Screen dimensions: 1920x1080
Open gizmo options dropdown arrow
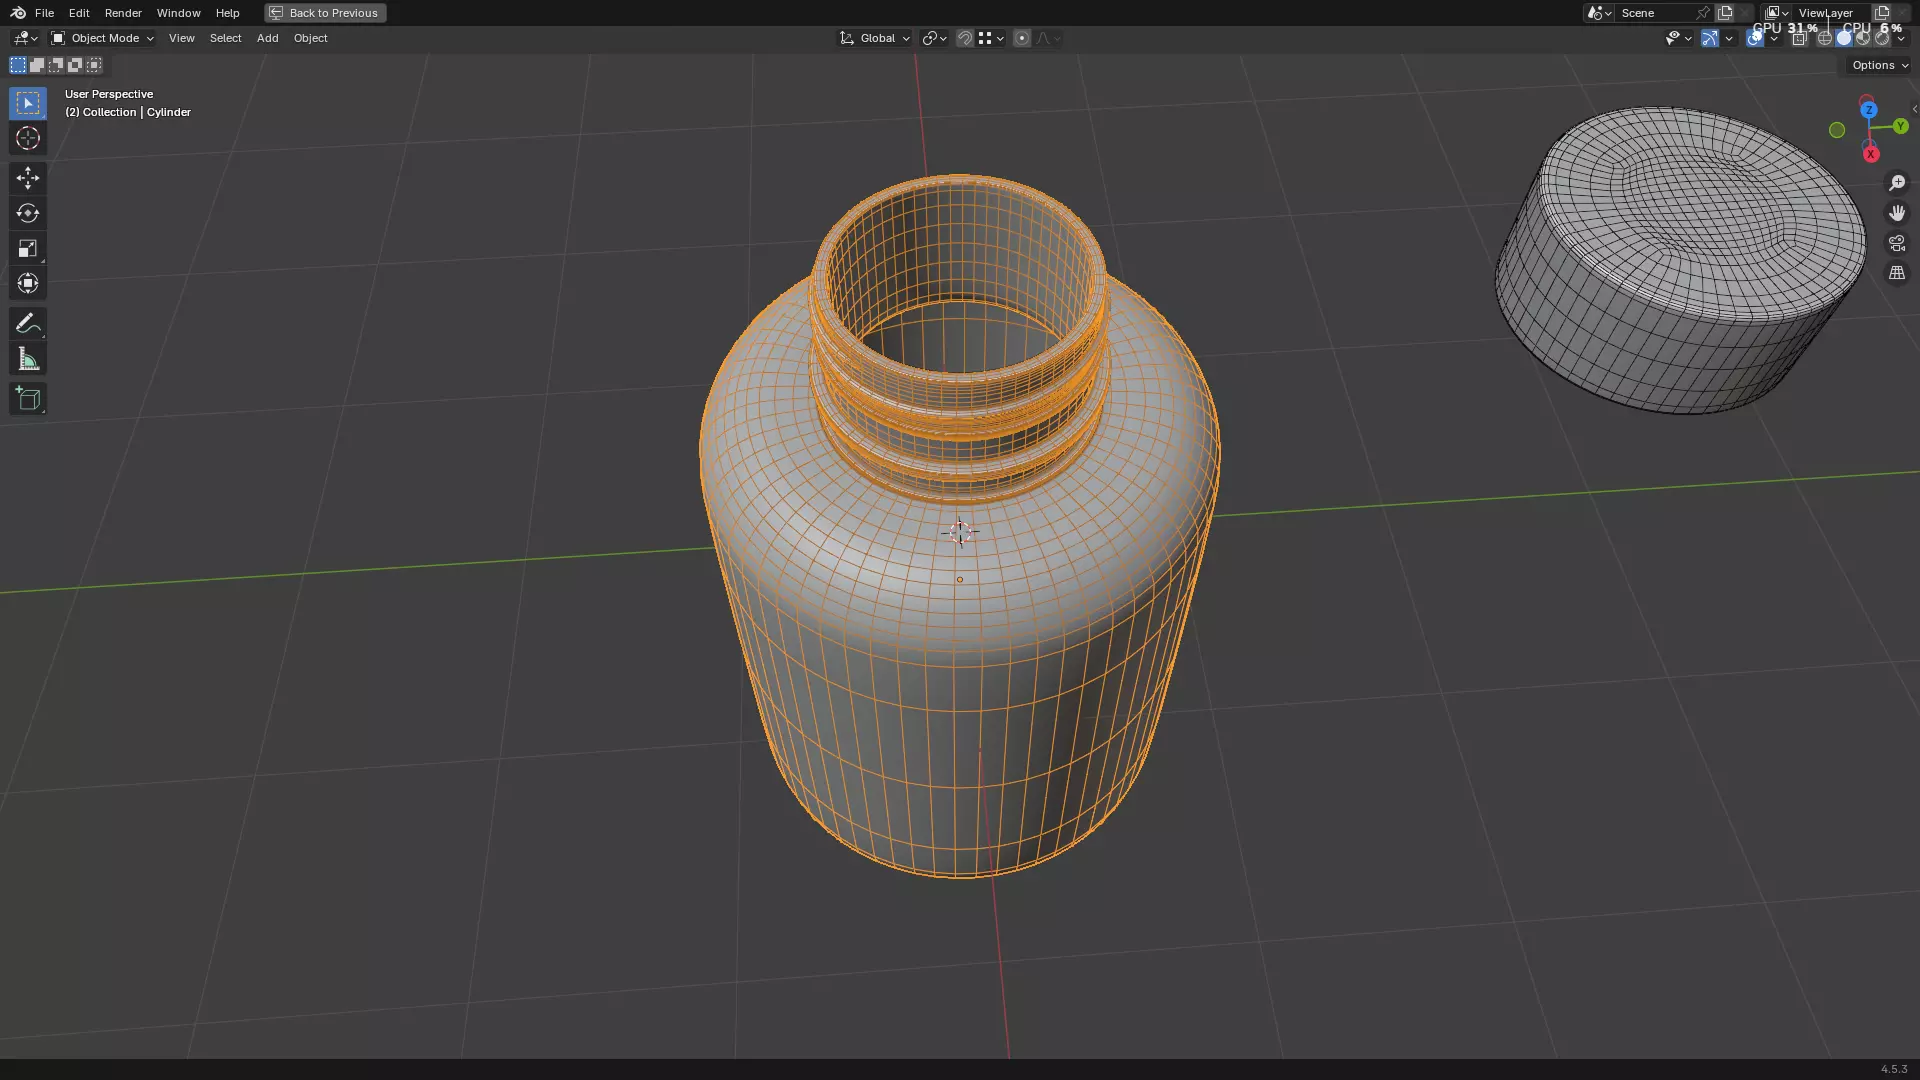[x=1729, y=38]
